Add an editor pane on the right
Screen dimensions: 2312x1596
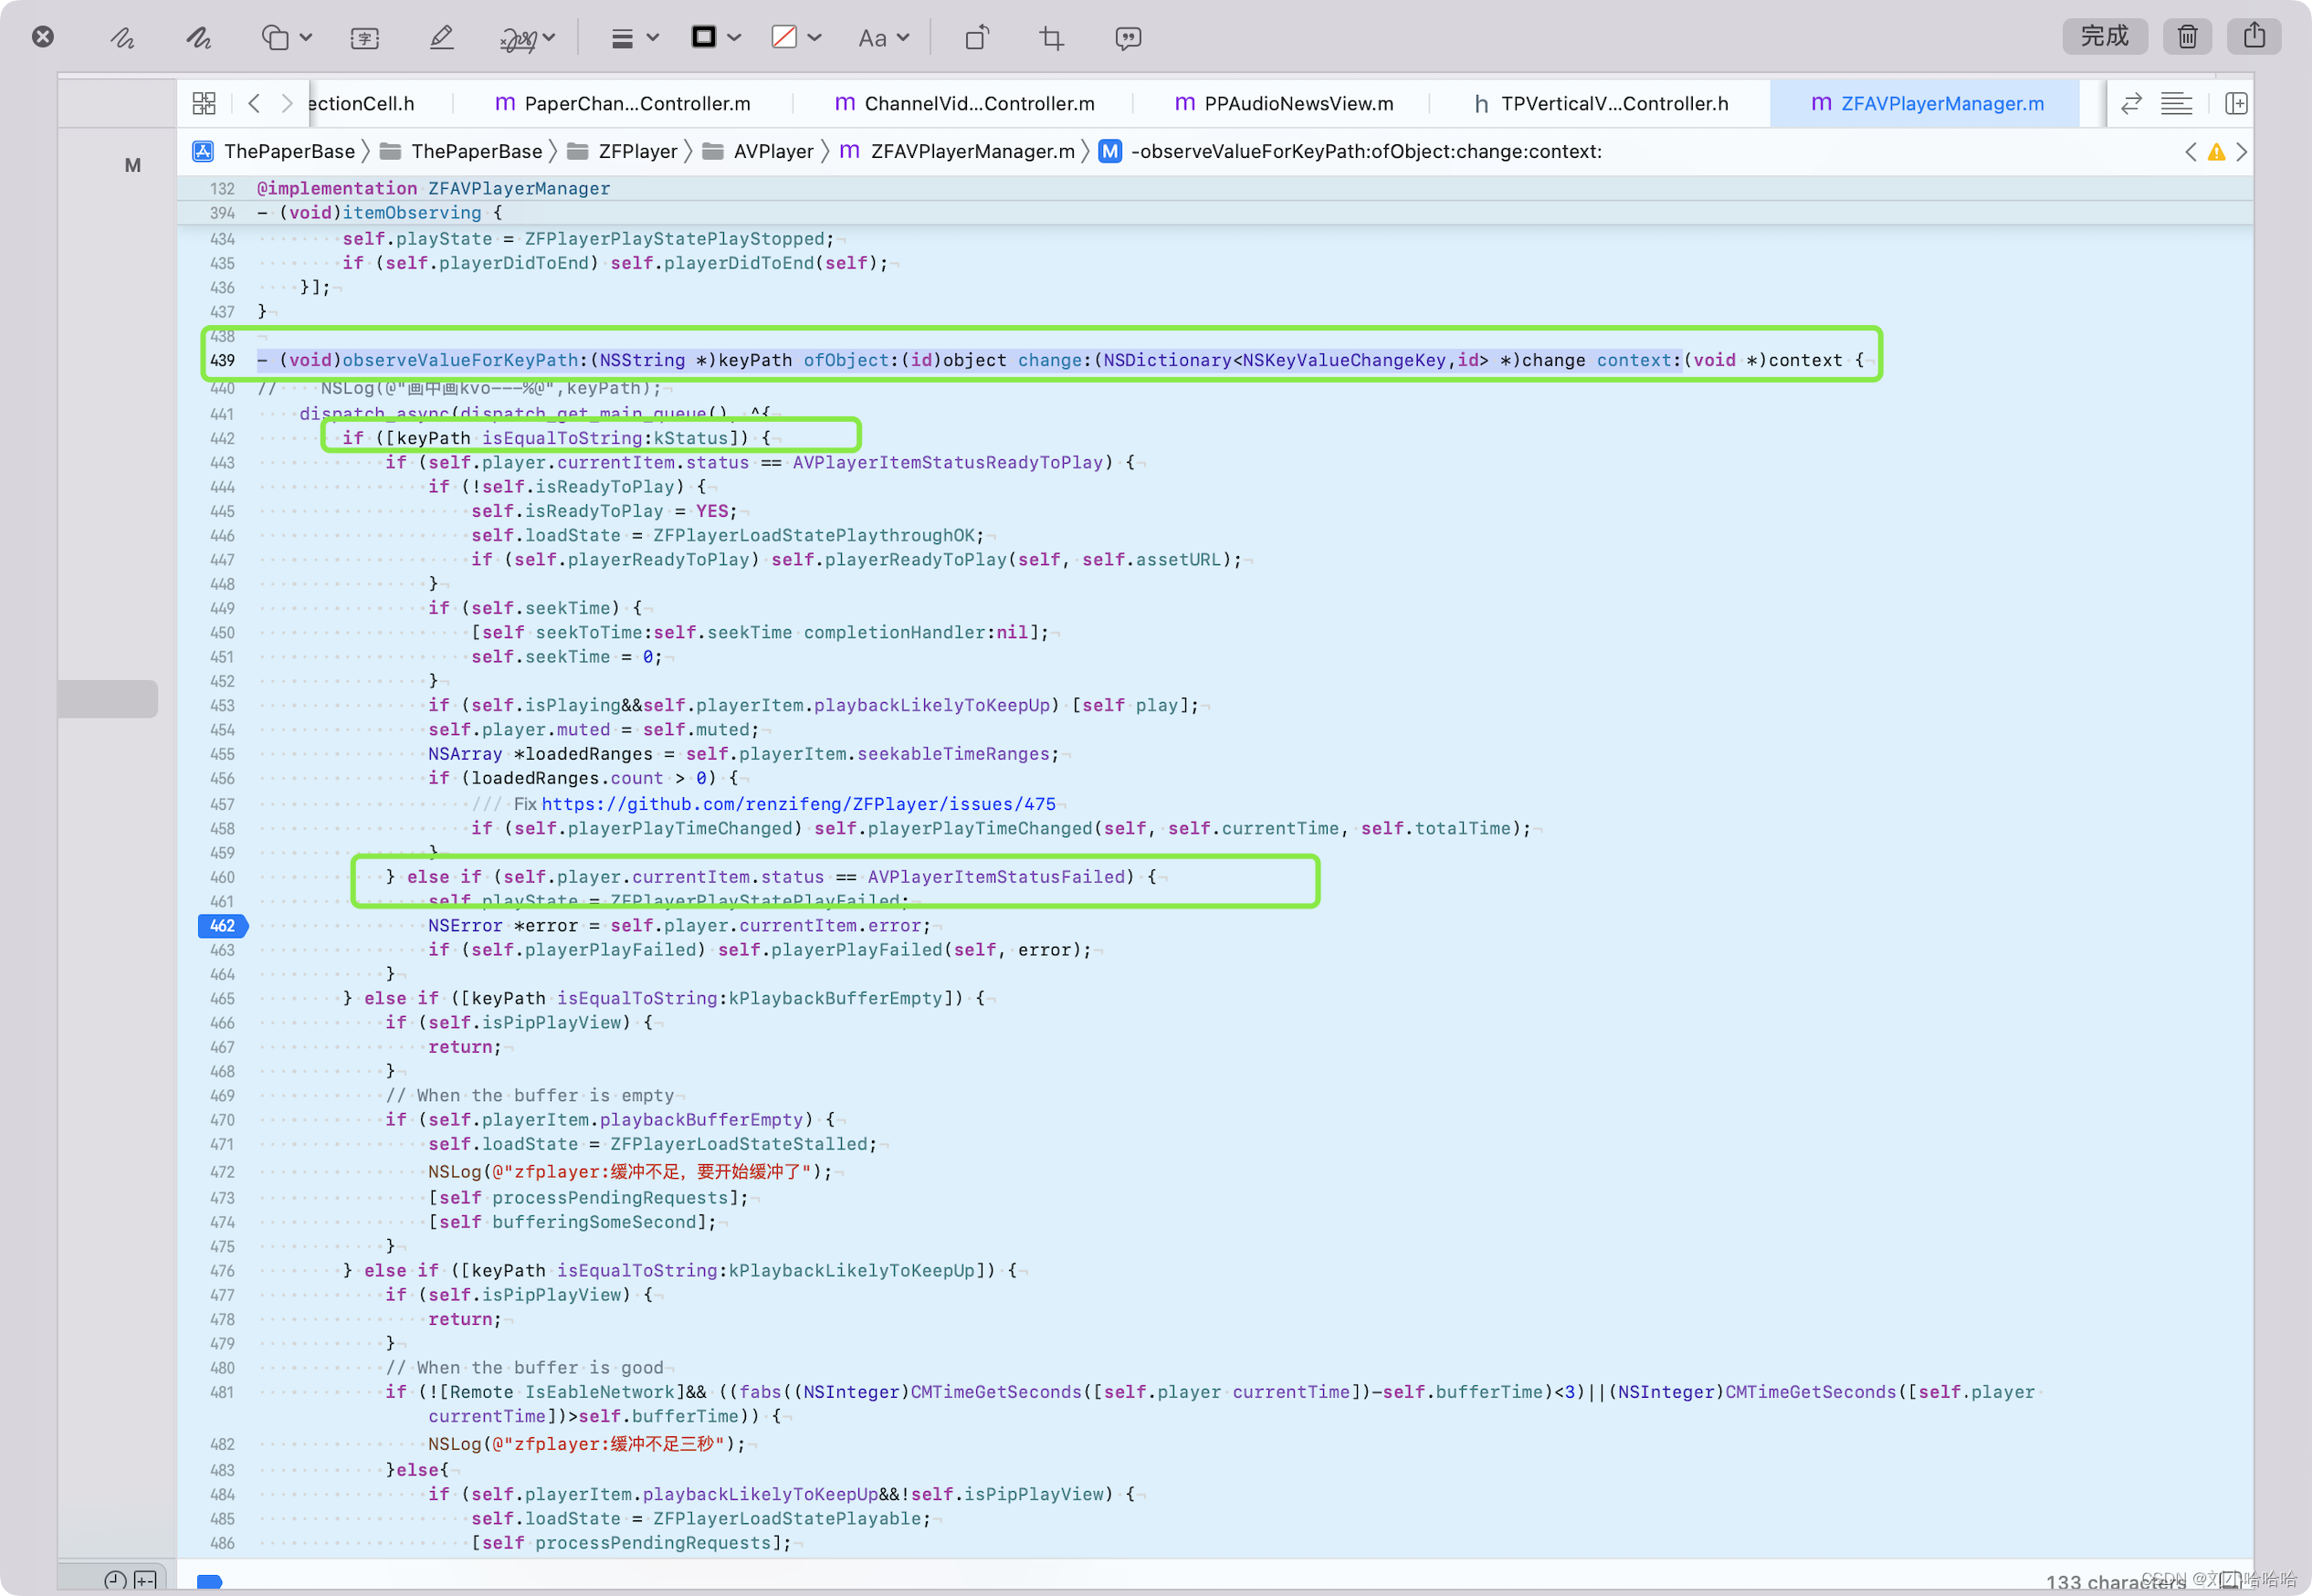tap(2236, 103)
